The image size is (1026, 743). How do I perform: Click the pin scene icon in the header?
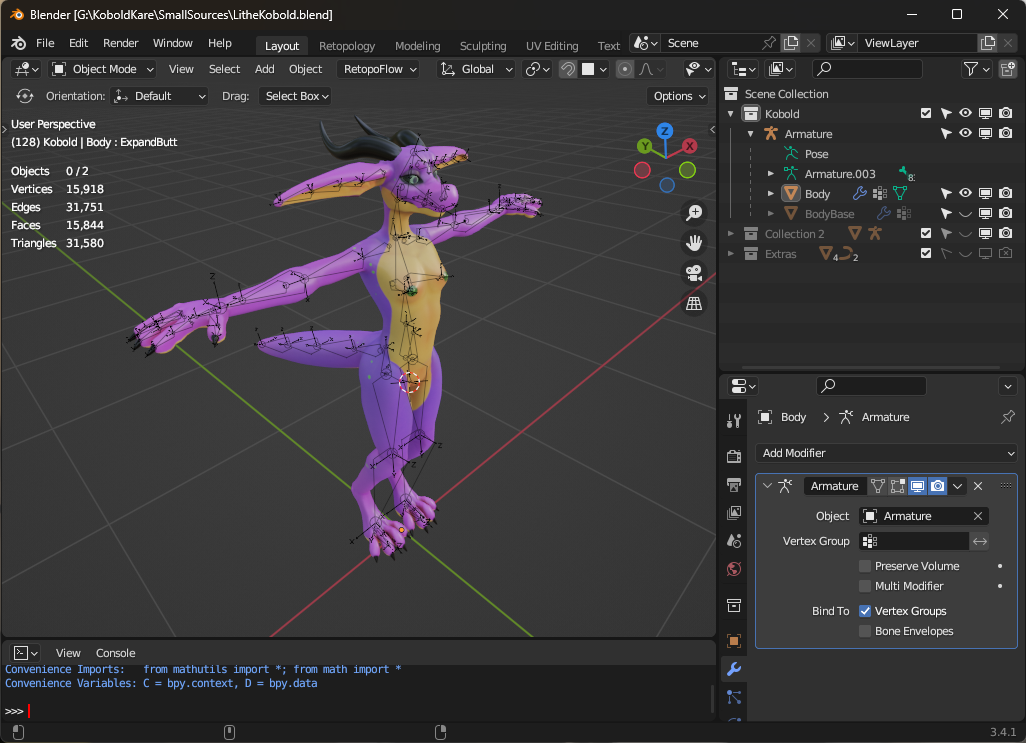(x=769, y=43)
